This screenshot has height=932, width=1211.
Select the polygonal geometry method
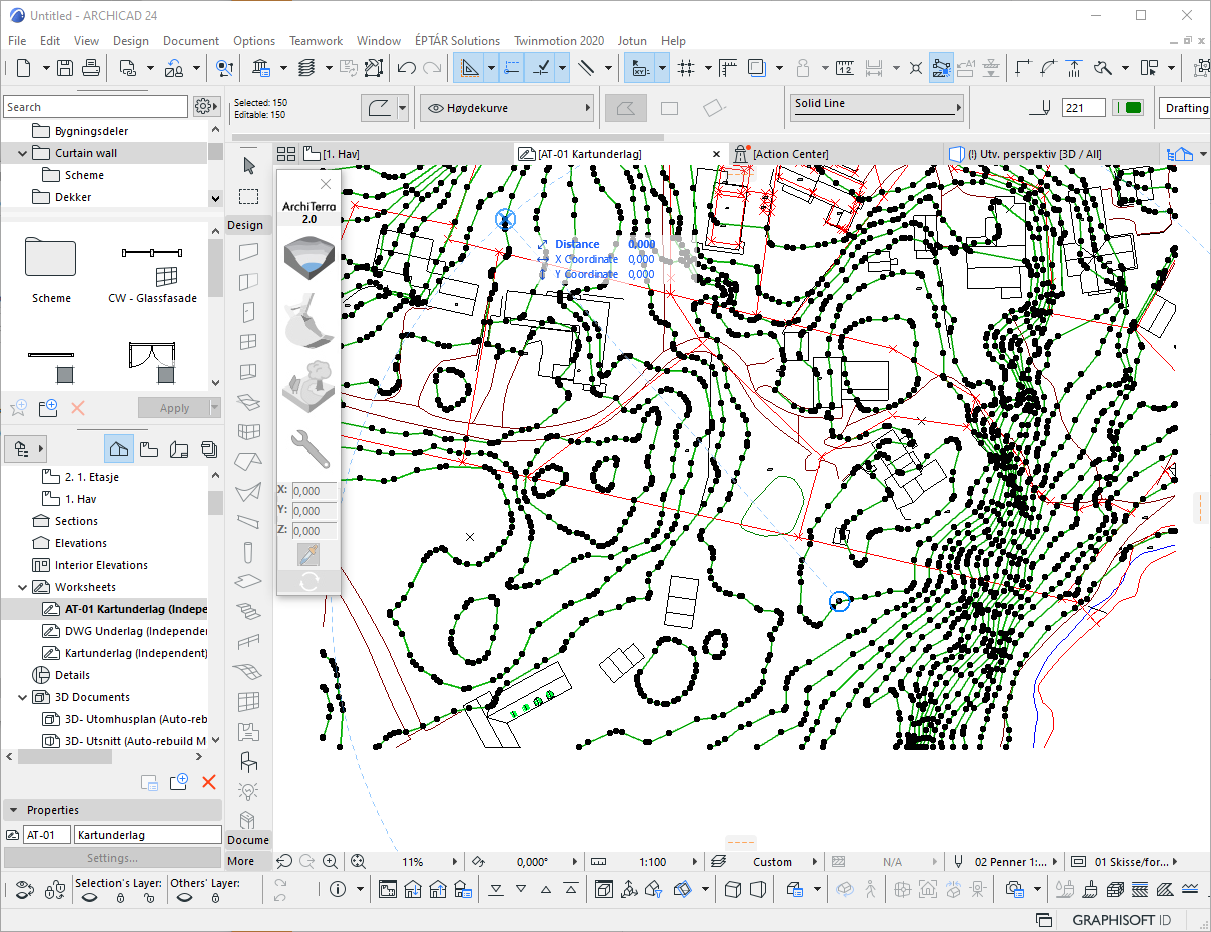click(627, 107)
